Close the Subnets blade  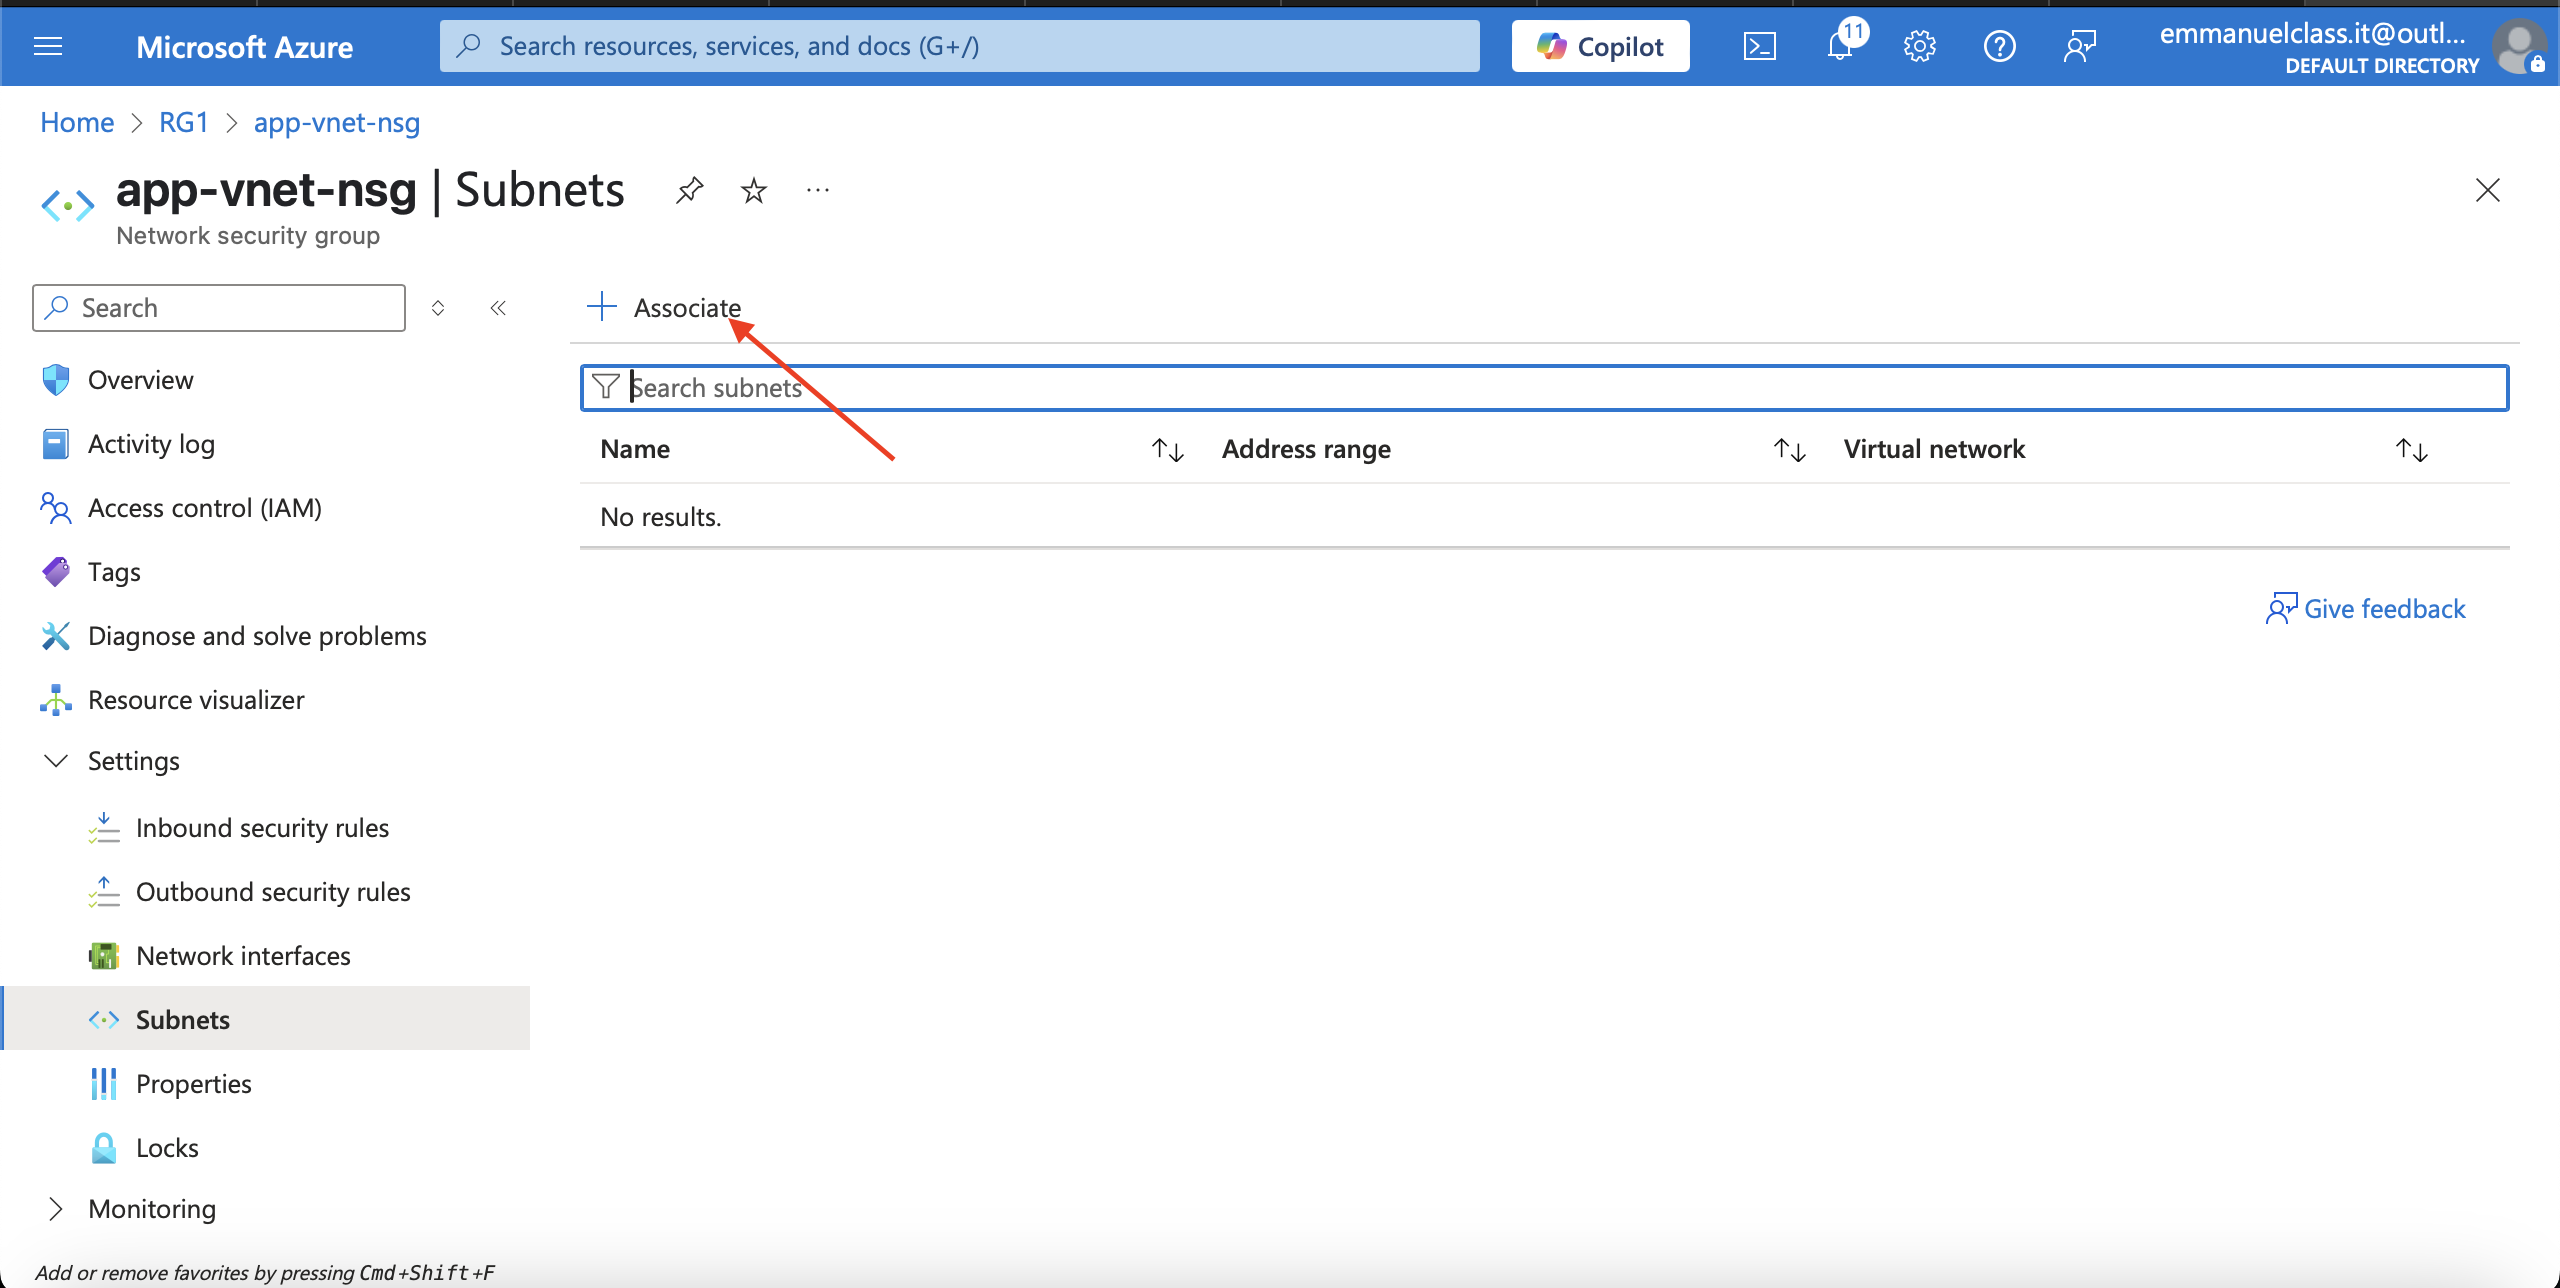click(2487, 190)
